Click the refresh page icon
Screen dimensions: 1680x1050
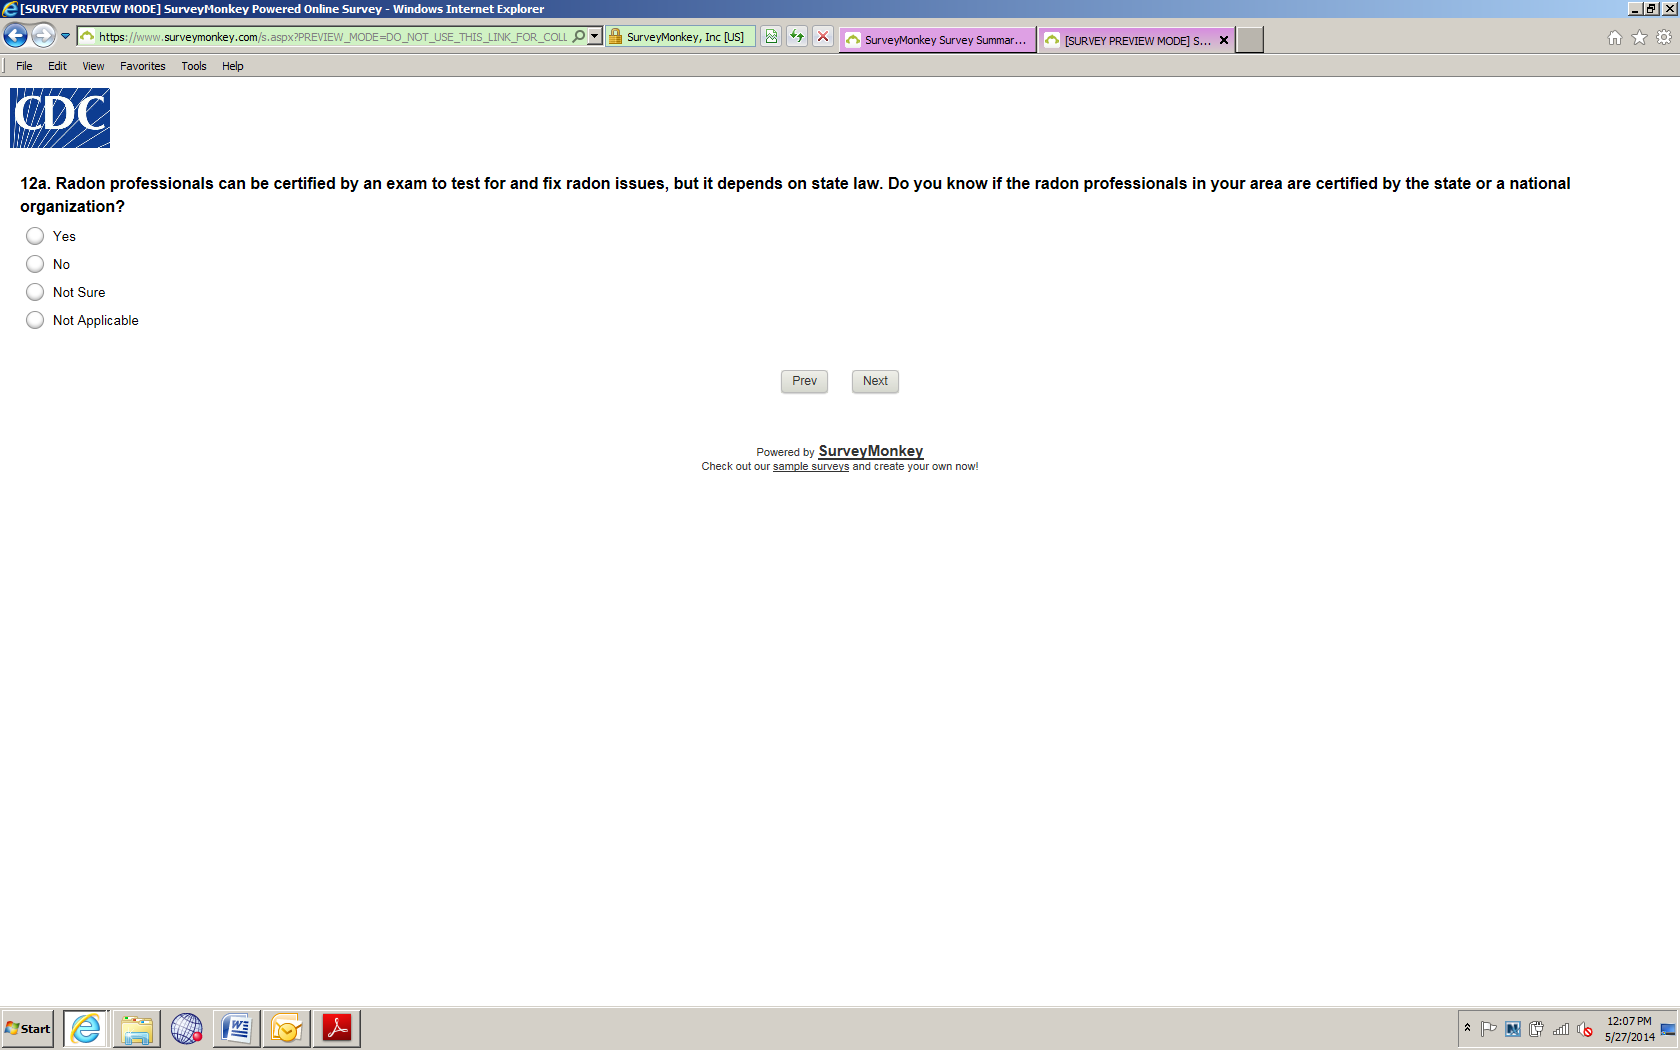point(797,36)
